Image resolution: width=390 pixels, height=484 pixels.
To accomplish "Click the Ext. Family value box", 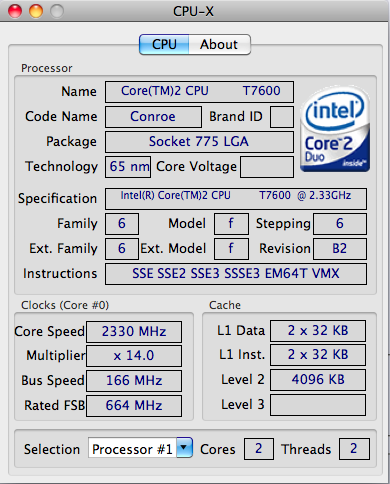I will pos(122,249).
